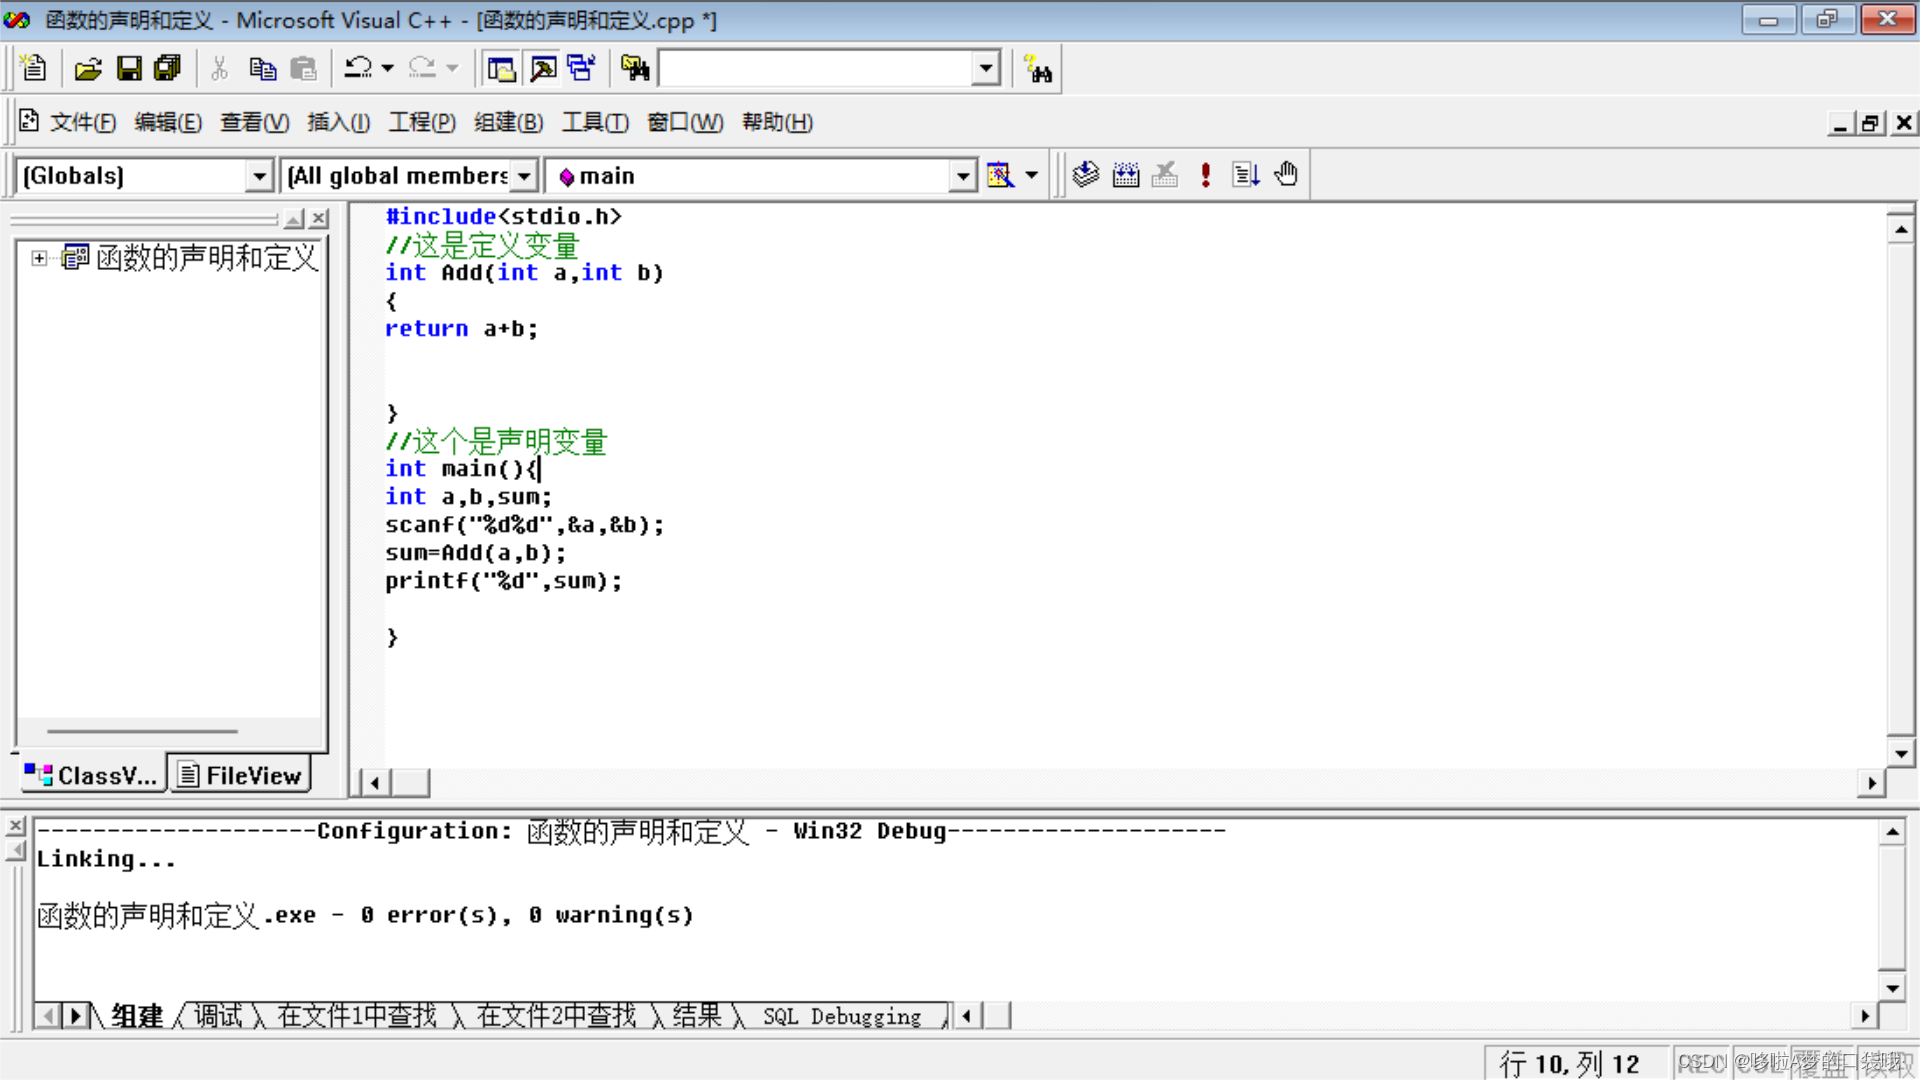Open the 工具(T) Tools menu
Viewport: 1920px width, 1080px height.
pyautogui.click(x=595, y=122)
